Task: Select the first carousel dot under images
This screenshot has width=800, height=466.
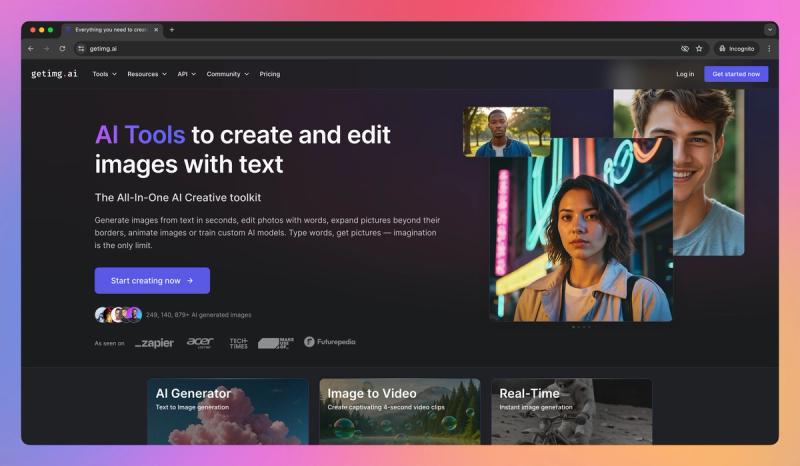Action: pos(573,327)
